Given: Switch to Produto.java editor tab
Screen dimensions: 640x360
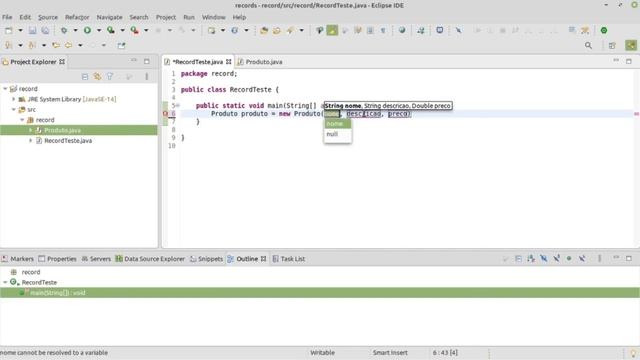Looking at the screenshot, I should click(x=260, y=62).
